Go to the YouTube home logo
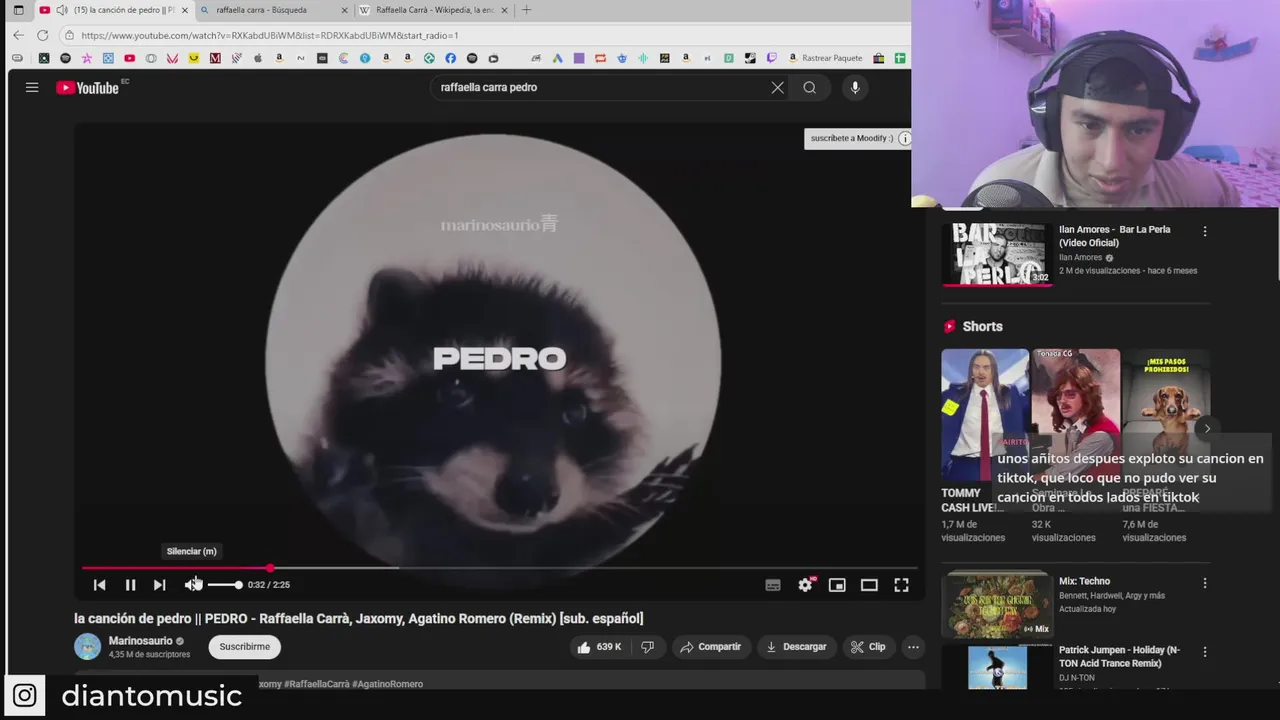1280x720 pixels. pyautogui.click(x=87, y=88)
